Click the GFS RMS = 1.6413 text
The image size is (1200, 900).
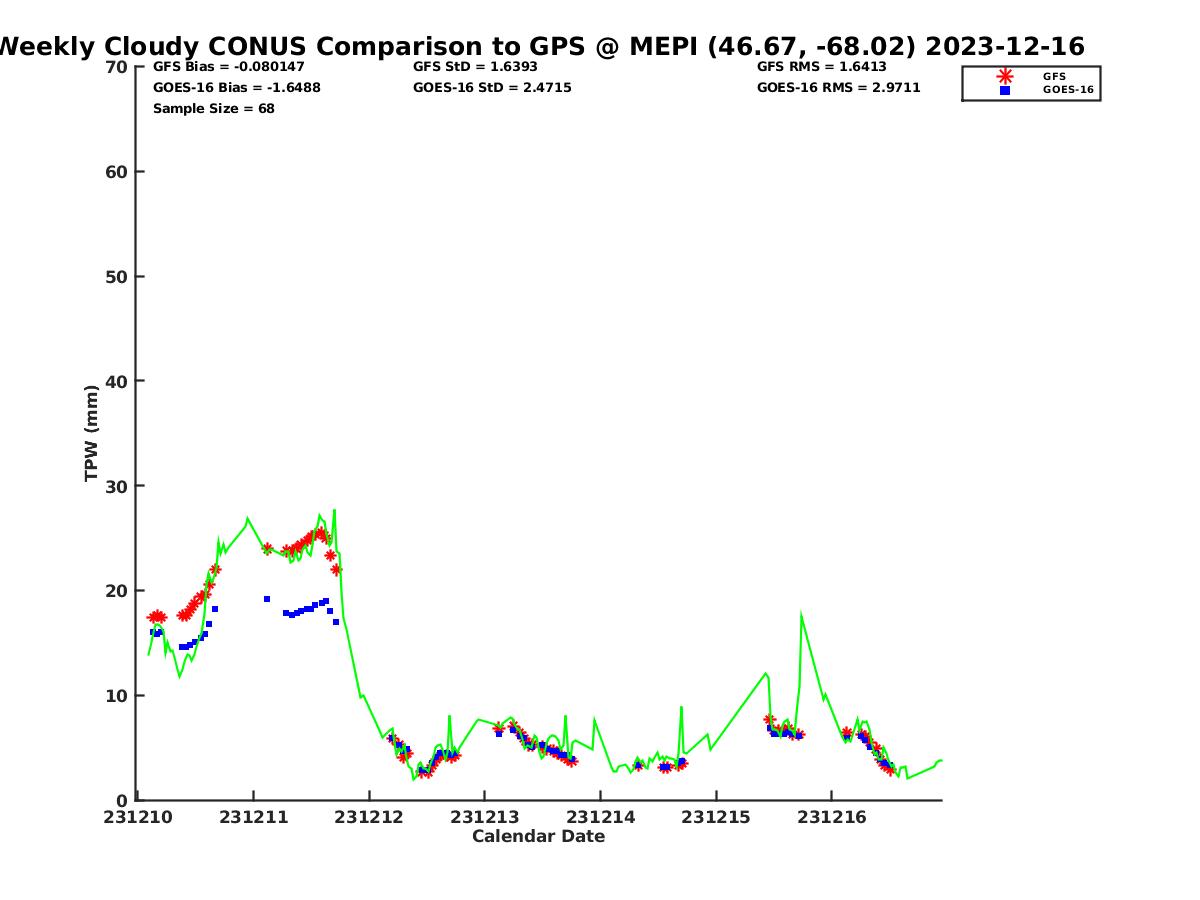tap(821, 67)
